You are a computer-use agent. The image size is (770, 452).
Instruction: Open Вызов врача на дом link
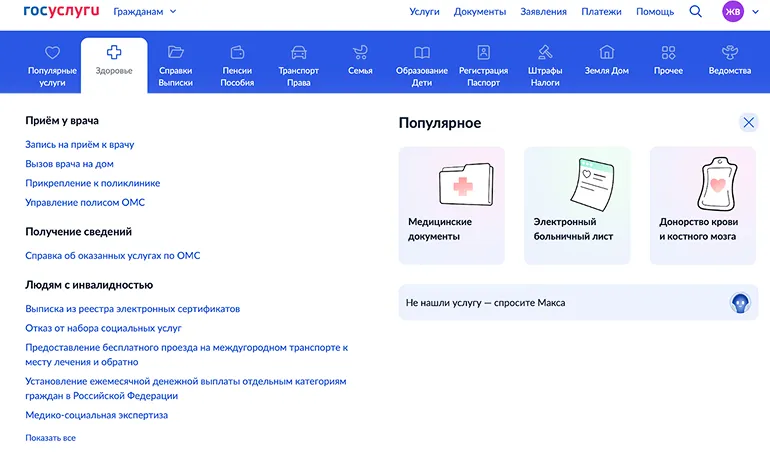(x=69, y=164)
